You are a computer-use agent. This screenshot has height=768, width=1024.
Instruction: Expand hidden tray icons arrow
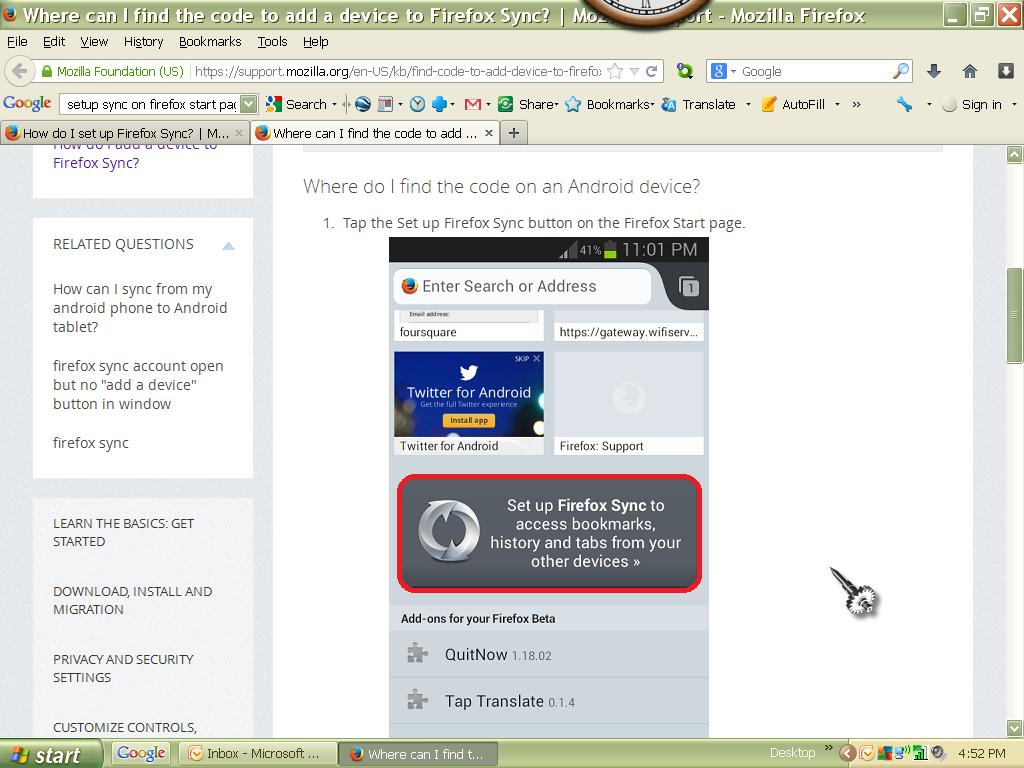(x=847, y=753)
